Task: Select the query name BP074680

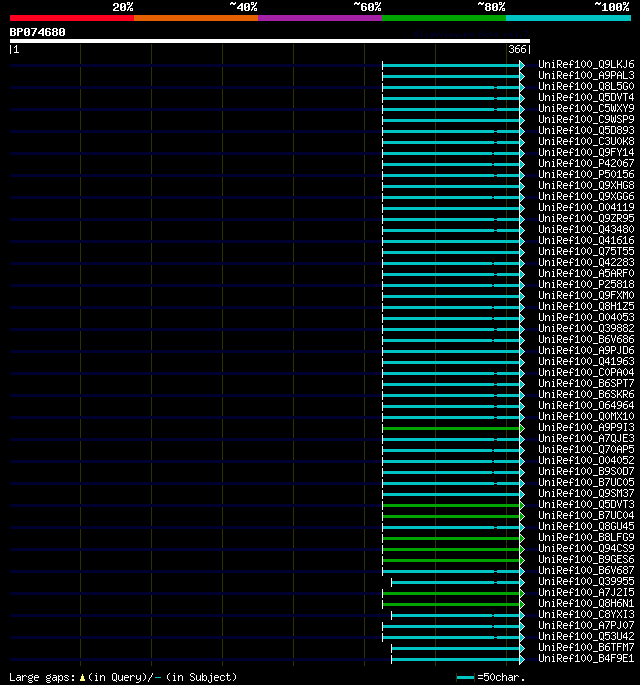Action: [x=38, y=32]
